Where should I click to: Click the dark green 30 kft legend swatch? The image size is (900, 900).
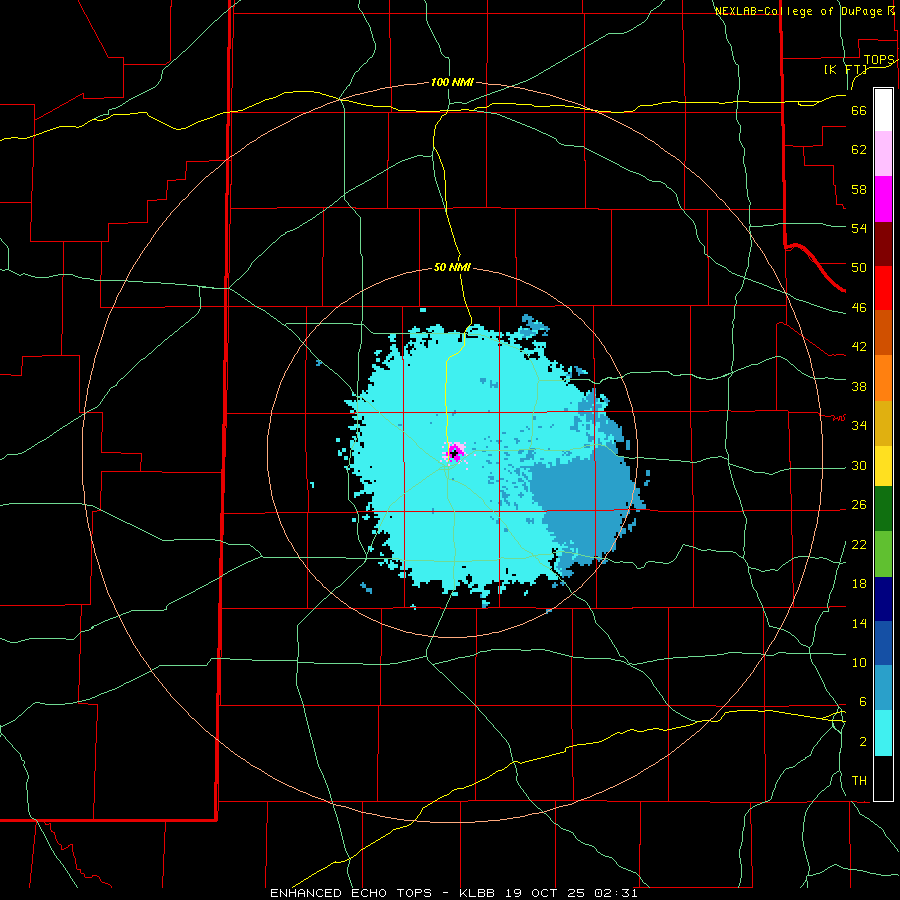[x=883, y=509]
